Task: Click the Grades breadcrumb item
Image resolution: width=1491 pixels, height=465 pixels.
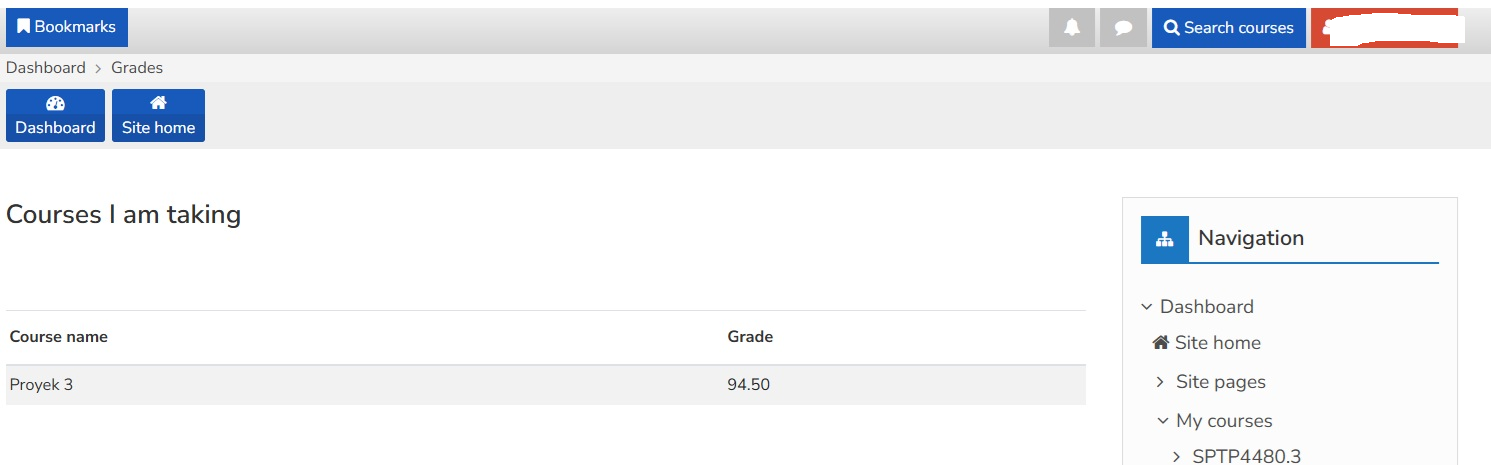Action: (x=137, y=68)
